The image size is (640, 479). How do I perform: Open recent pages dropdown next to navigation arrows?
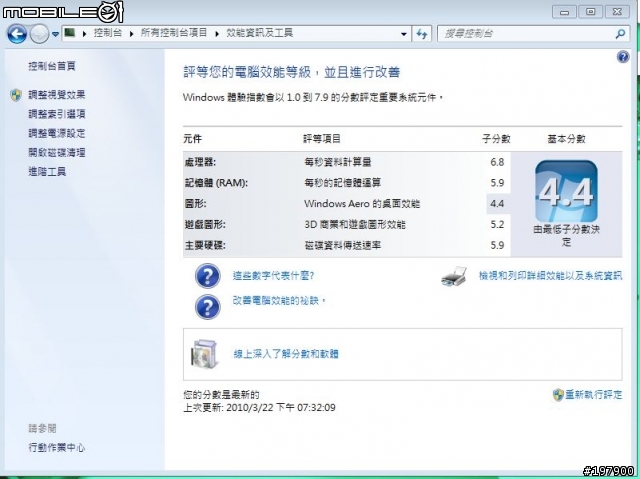click(56, 34)
